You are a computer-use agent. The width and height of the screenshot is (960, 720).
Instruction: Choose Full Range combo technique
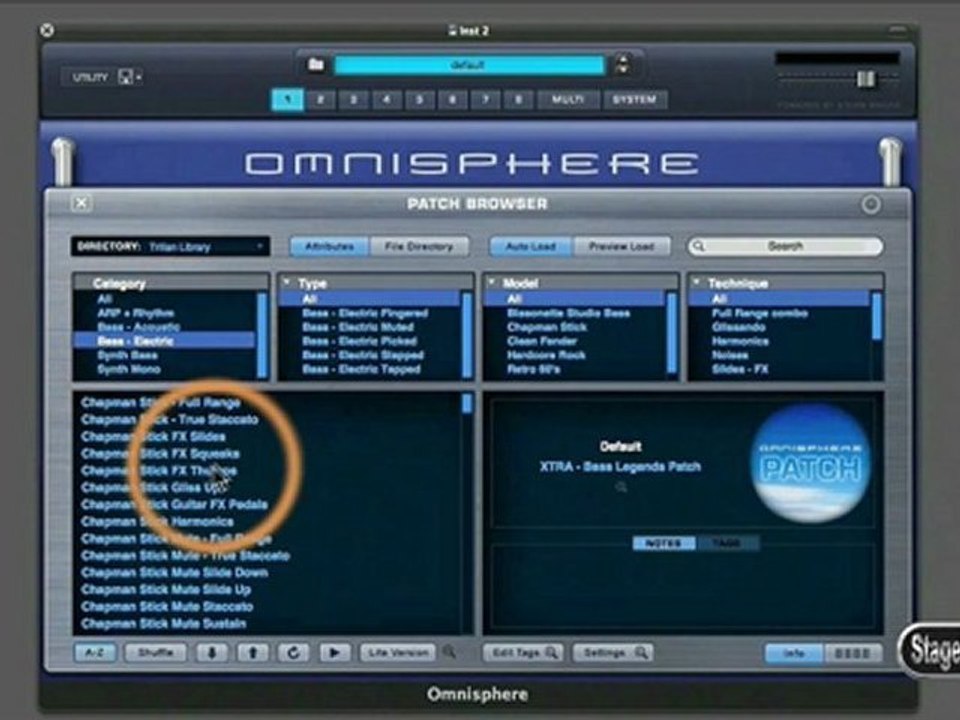pyautogui.click(x=760, y=313)
